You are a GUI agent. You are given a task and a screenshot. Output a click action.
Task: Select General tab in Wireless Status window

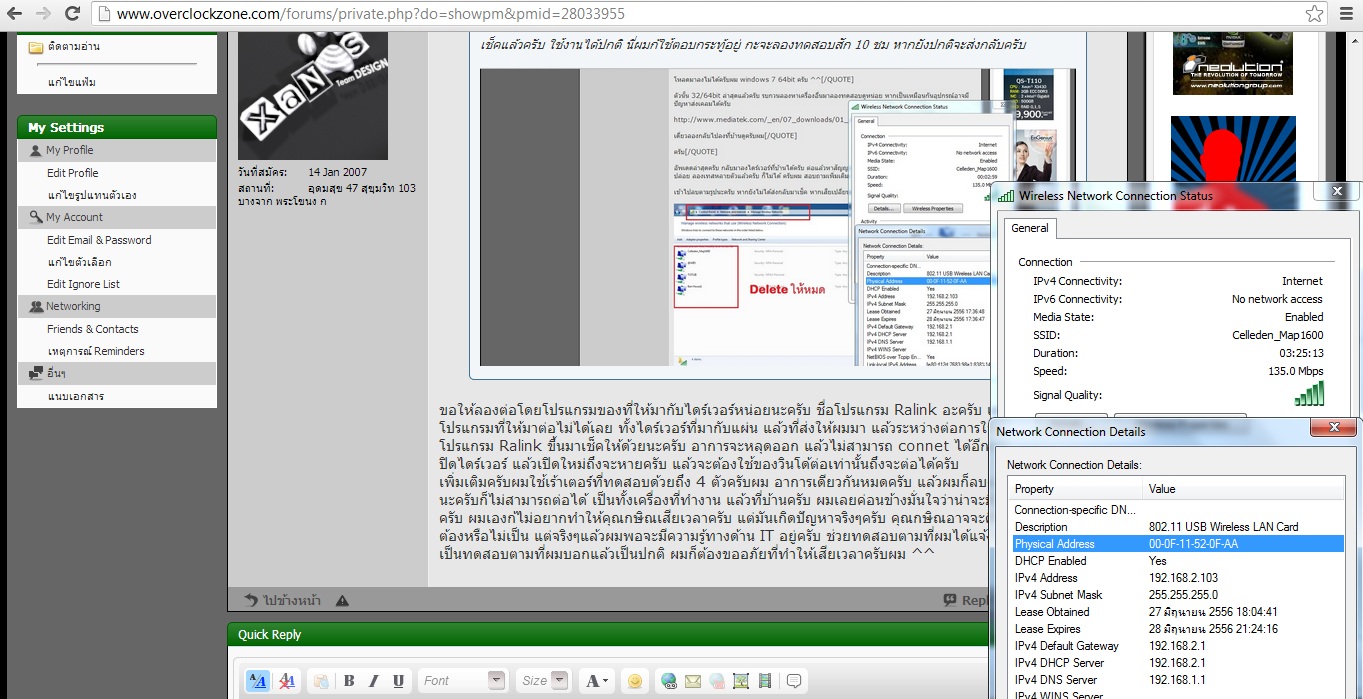point(1029,228)
